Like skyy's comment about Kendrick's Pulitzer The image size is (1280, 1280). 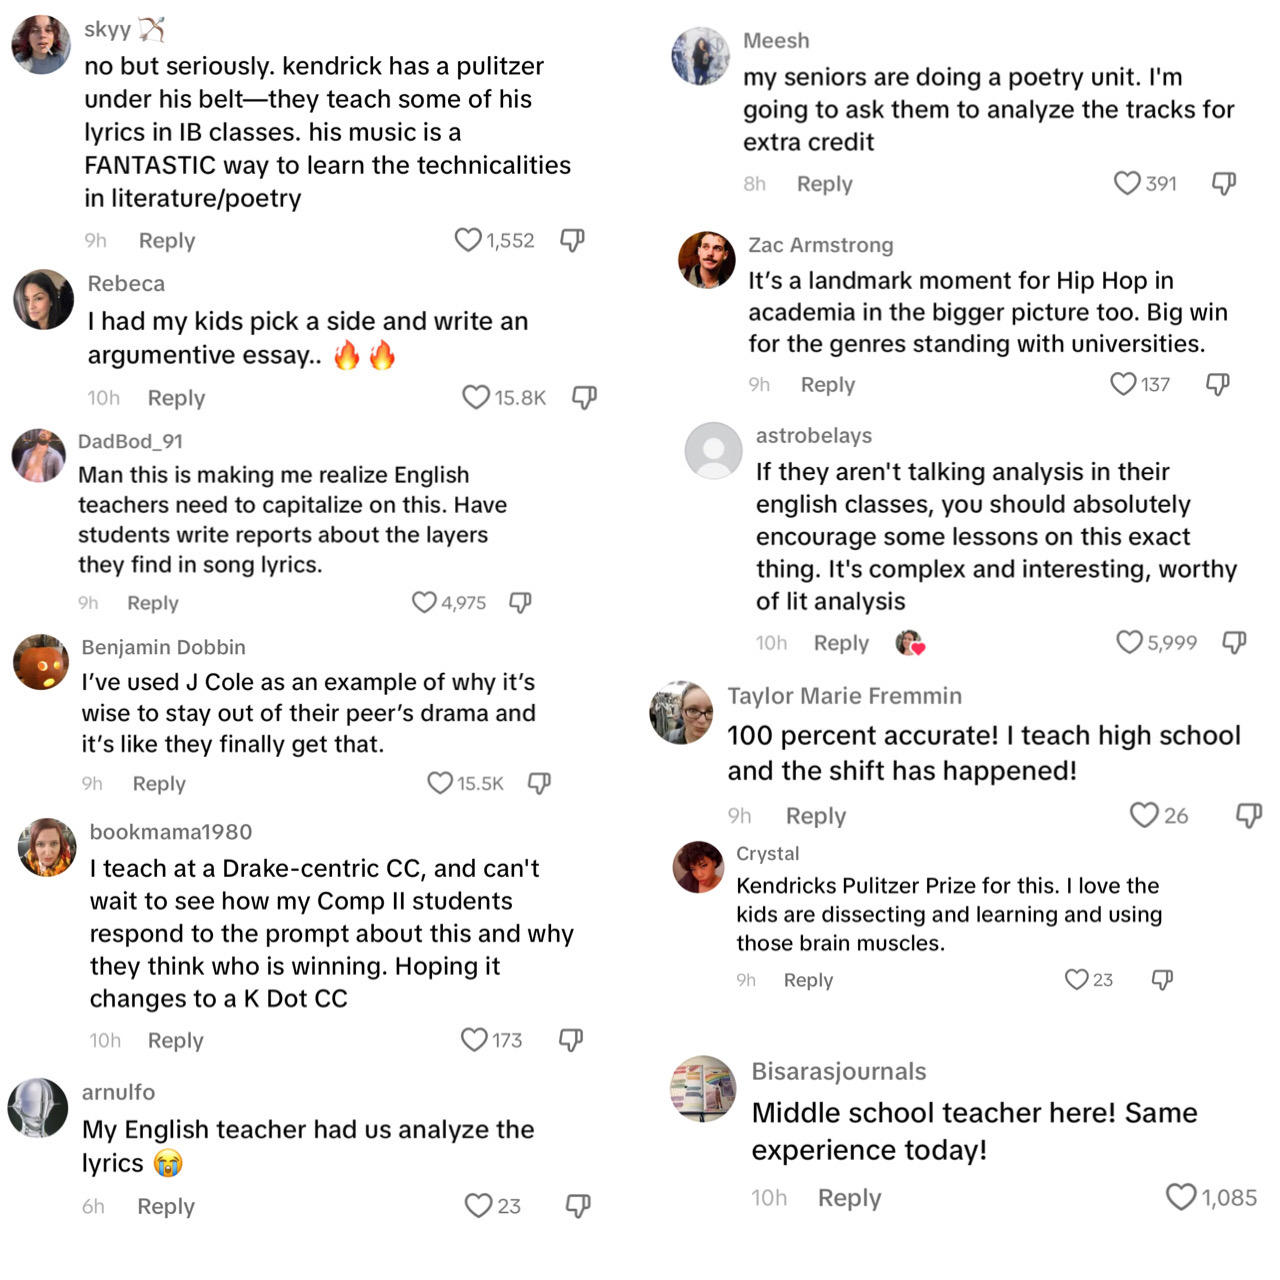pos(468,240)
